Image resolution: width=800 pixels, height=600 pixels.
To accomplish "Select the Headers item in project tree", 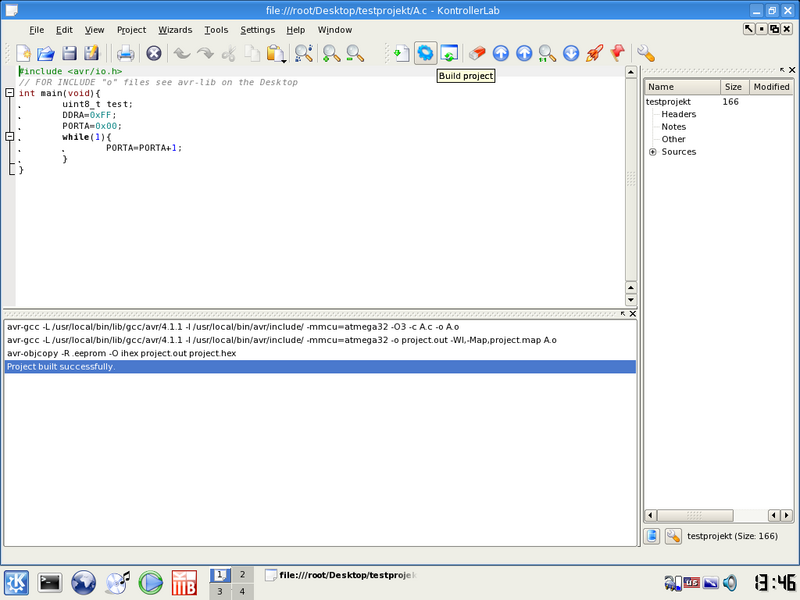I will (x=678, y=114).
